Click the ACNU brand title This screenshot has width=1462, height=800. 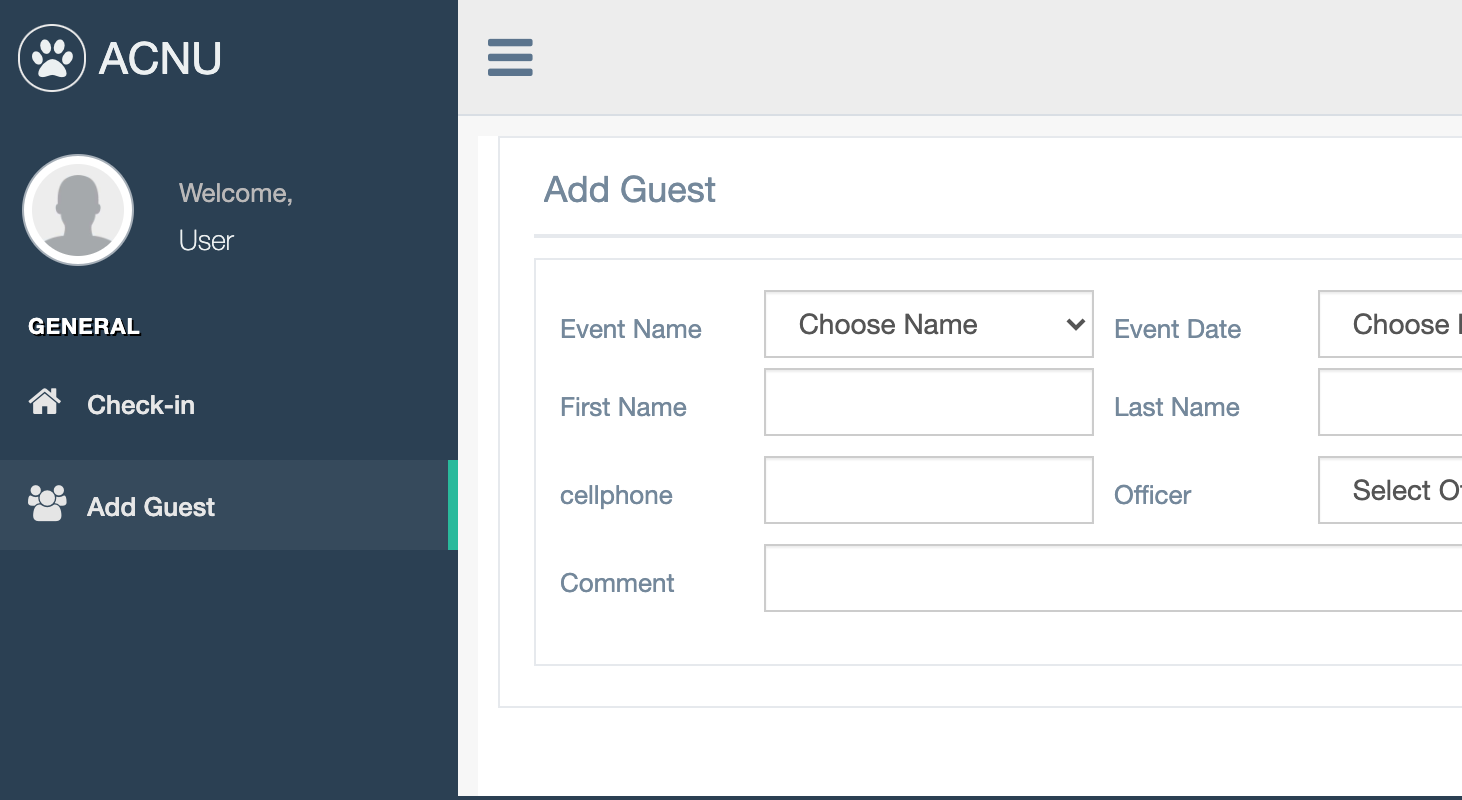pos(160,58)
